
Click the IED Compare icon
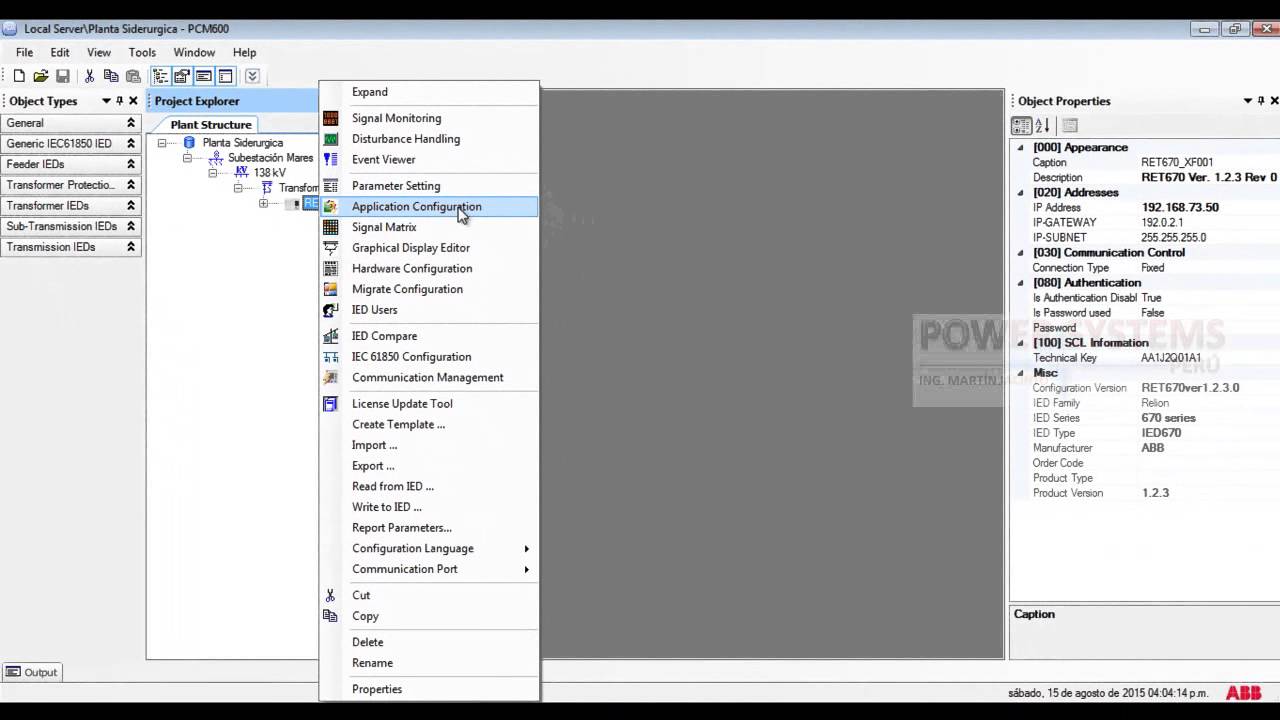[x=331, y=336]
